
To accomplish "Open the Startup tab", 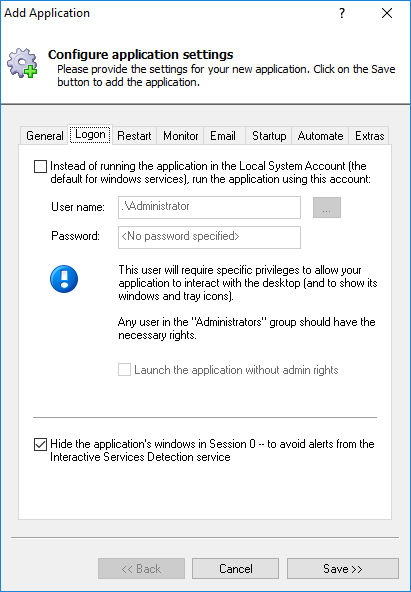I will pos(269,136).
